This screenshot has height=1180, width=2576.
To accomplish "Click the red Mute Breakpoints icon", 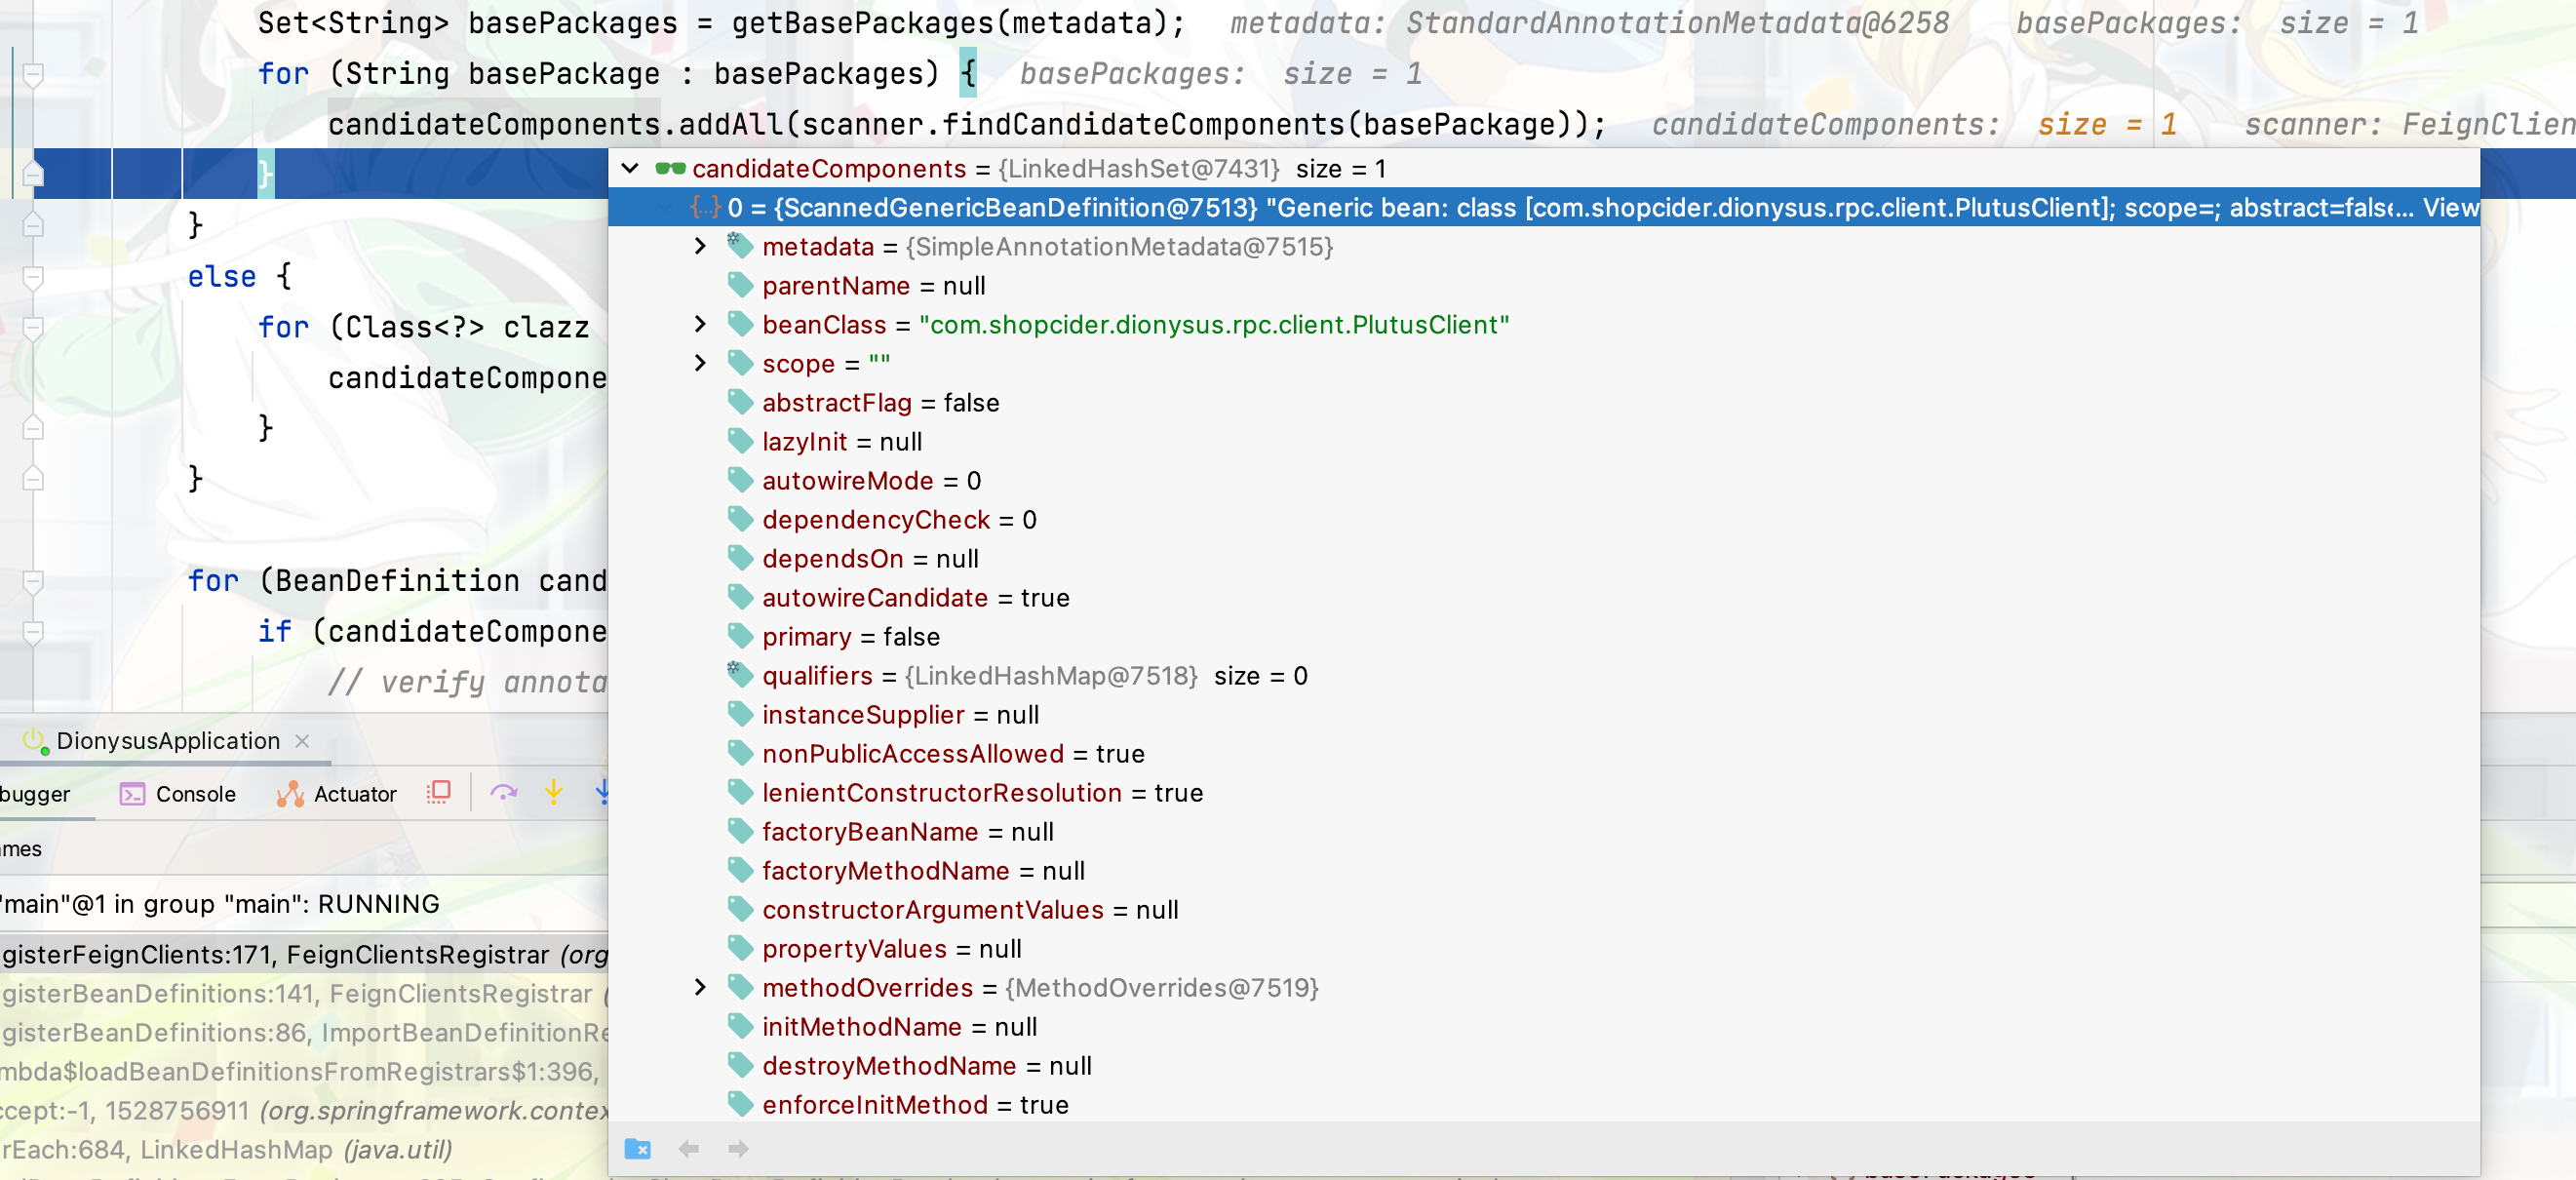I will (437, 793).
